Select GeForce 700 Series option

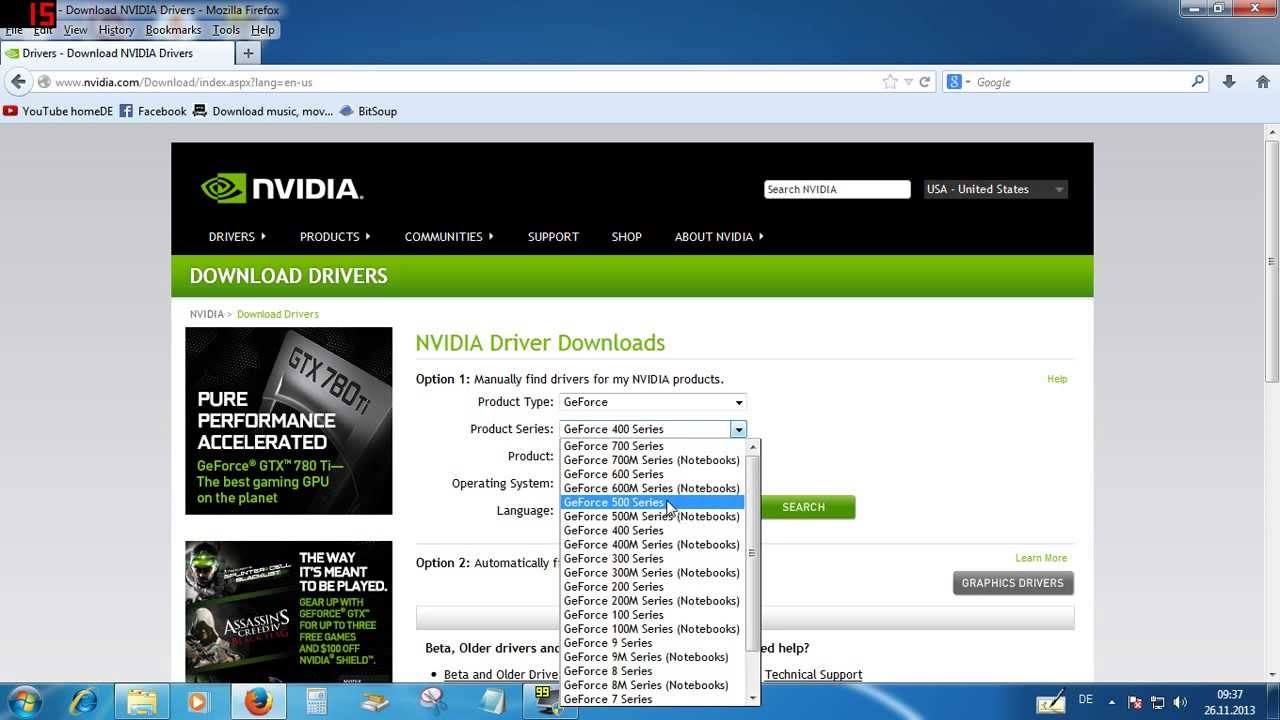click(x=652, y=446)
